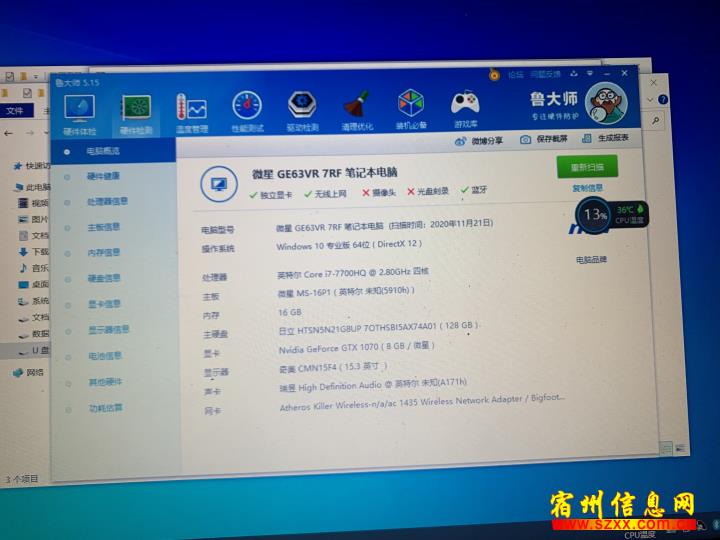Click search magnifier in File Explorer
Viewport: 720px width, 540px height.
[x=656, y=120]
